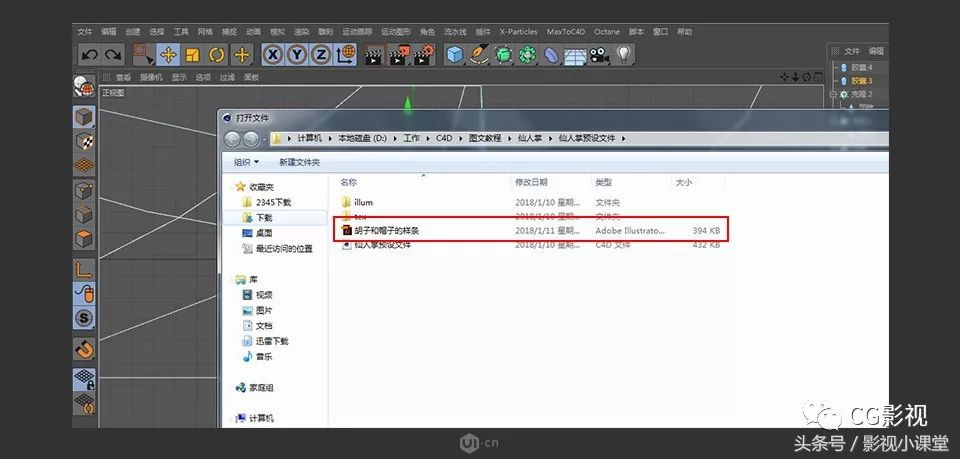The image size is (960, 459).
Task: Select 最近访问的位置
Action: pyautogui.click(x=284, y=248)
